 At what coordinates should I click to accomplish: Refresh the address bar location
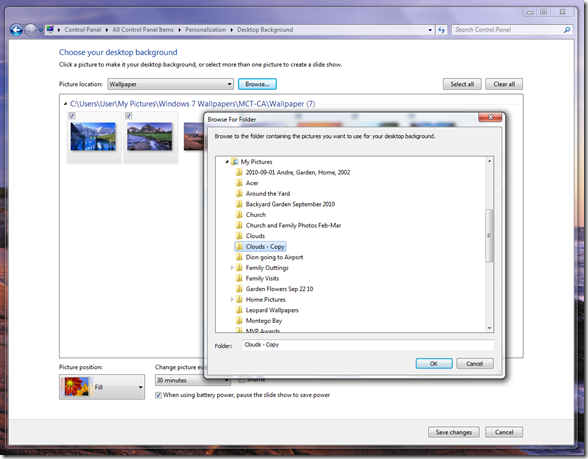click(441, 30)
